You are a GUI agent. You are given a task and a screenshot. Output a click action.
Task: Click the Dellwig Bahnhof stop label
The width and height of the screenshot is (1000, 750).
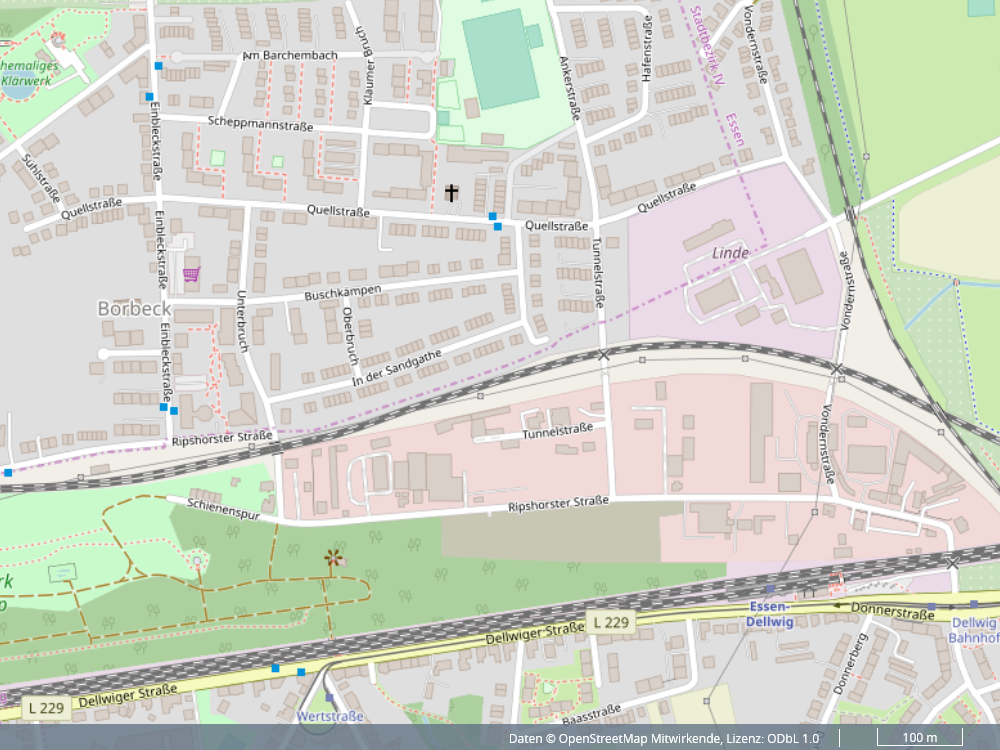click(x=974, y=629)
